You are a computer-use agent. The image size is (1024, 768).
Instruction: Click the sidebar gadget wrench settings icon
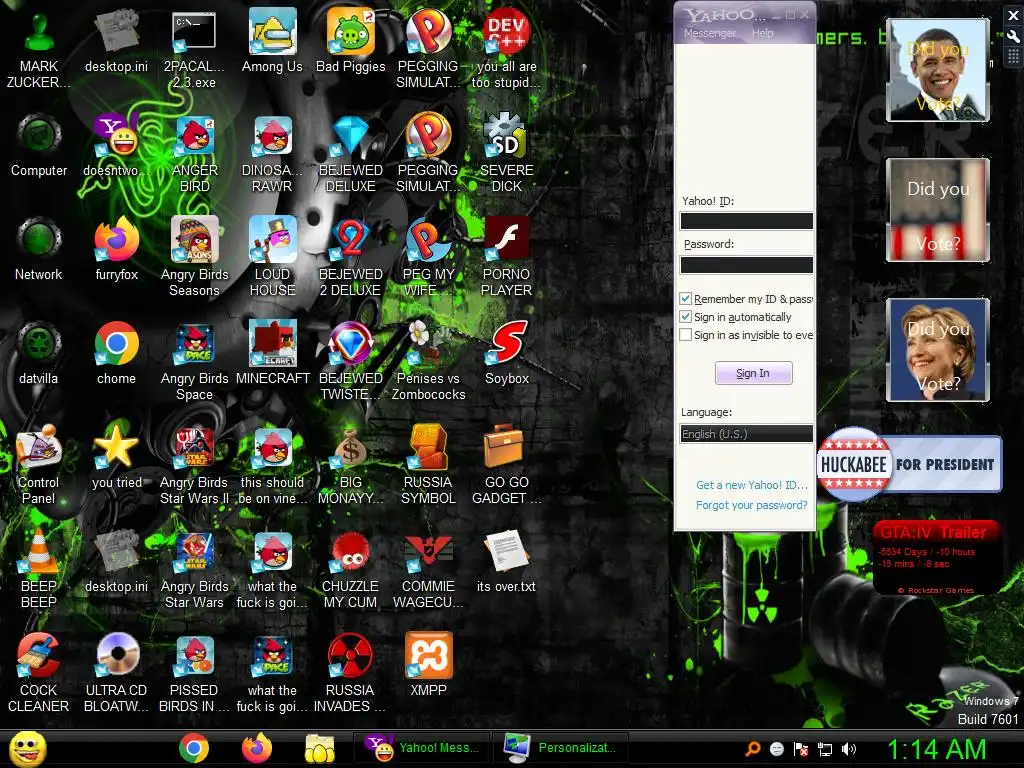point(1014,37)
